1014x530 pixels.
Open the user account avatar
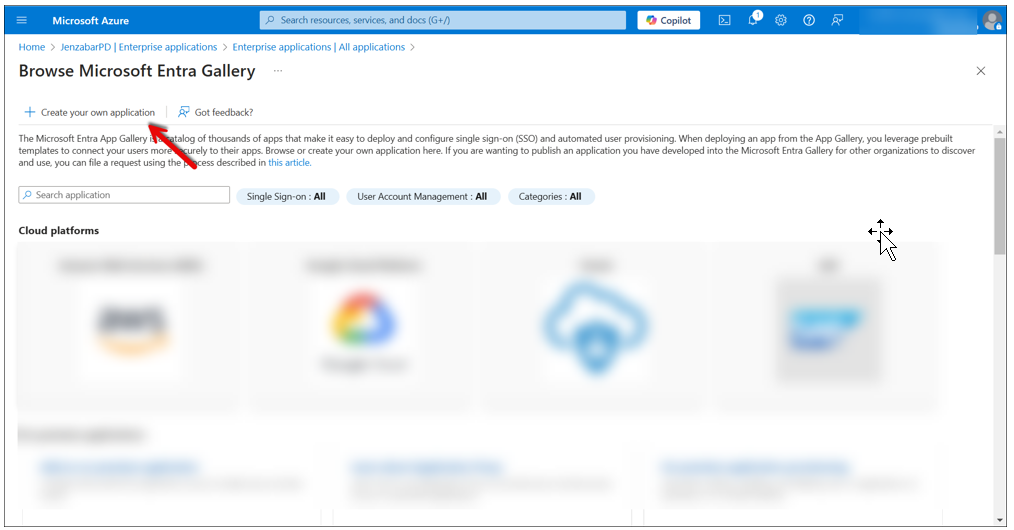pos(991,21)
